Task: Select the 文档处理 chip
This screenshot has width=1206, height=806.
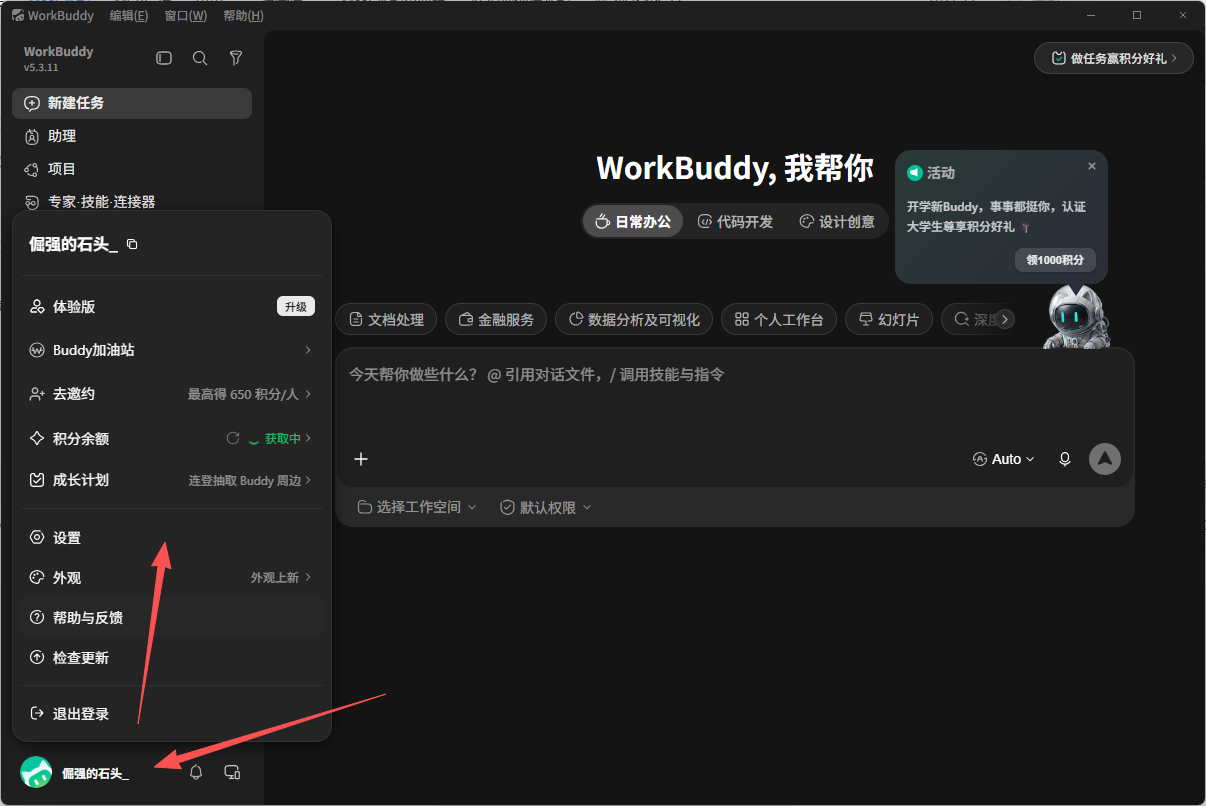Action: coord(386,320)
